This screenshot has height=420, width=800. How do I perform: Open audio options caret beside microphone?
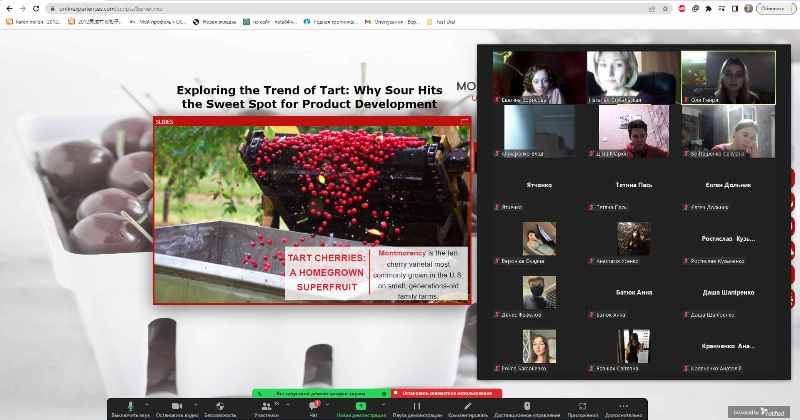(x=147, y=405)
